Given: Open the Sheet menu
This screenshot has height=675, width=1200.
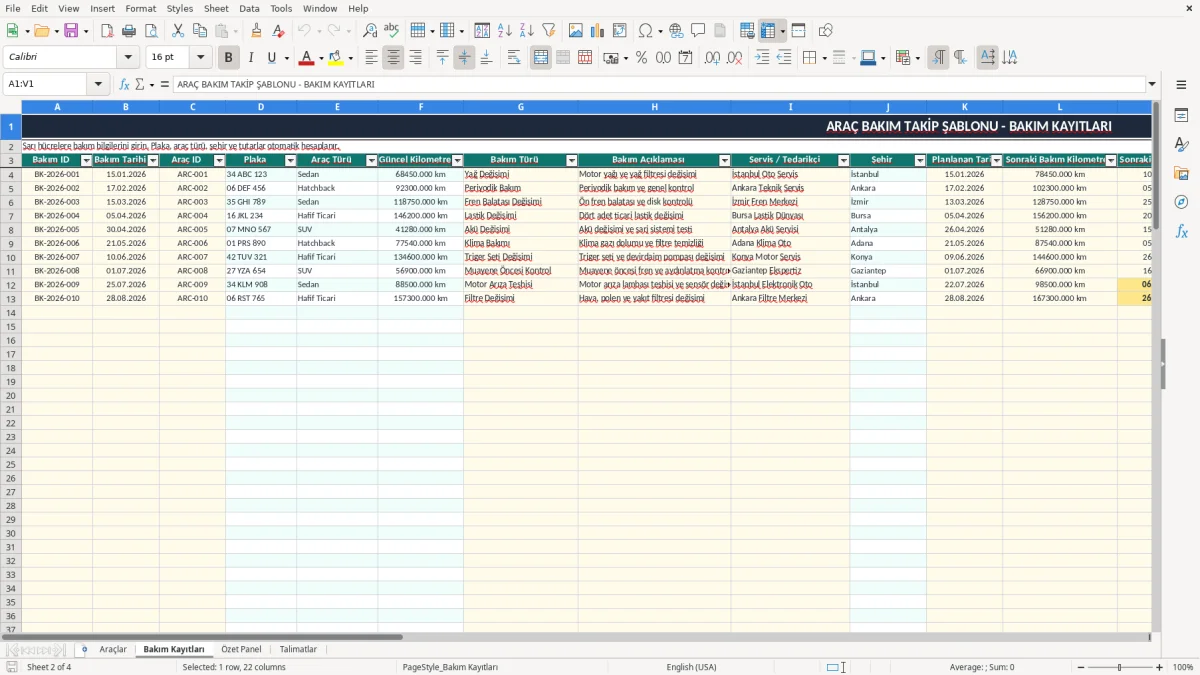Looking at the screenshot, I should [x=216, y=8].
